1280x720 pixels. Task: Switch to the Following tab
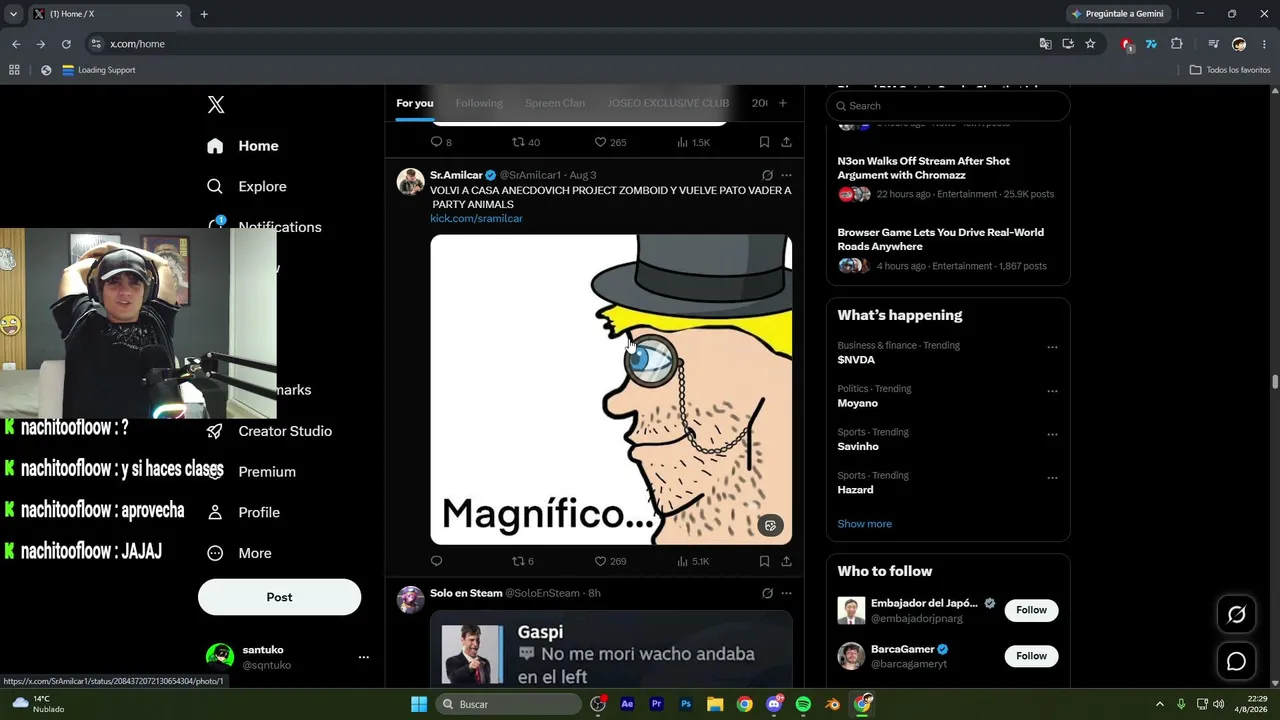pyautogui.click(x=479, y=103)
